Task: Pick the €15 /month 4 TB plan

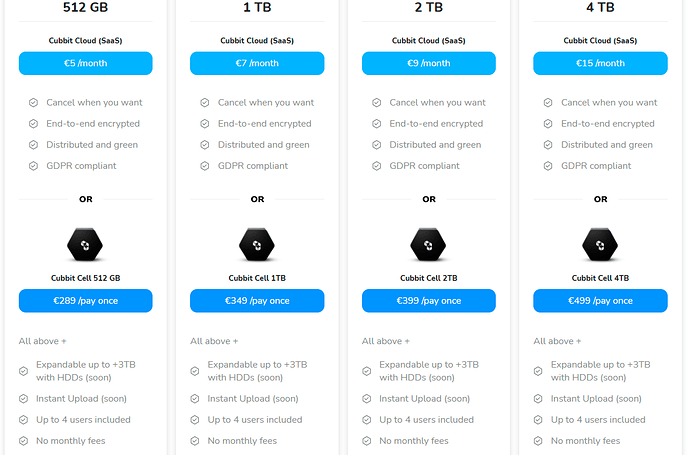Action: (600, 63)
